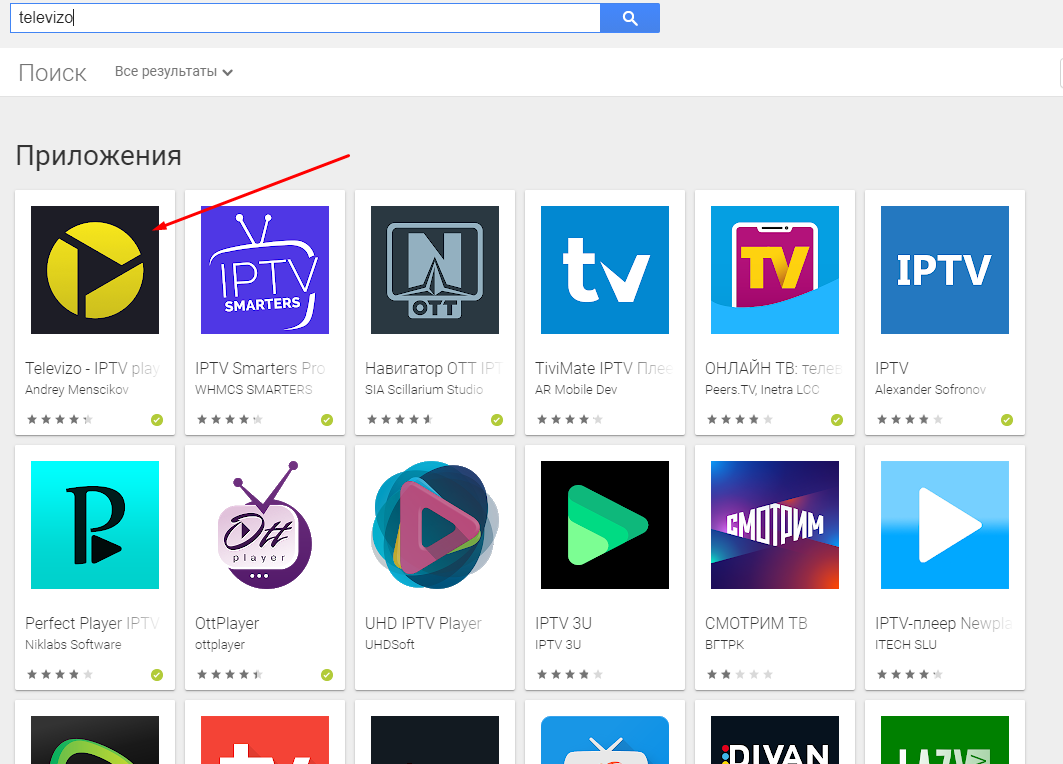Open the IPTV-плеер Newplay app icon
Screen dimensions: 1063x764
click(945, 525)
